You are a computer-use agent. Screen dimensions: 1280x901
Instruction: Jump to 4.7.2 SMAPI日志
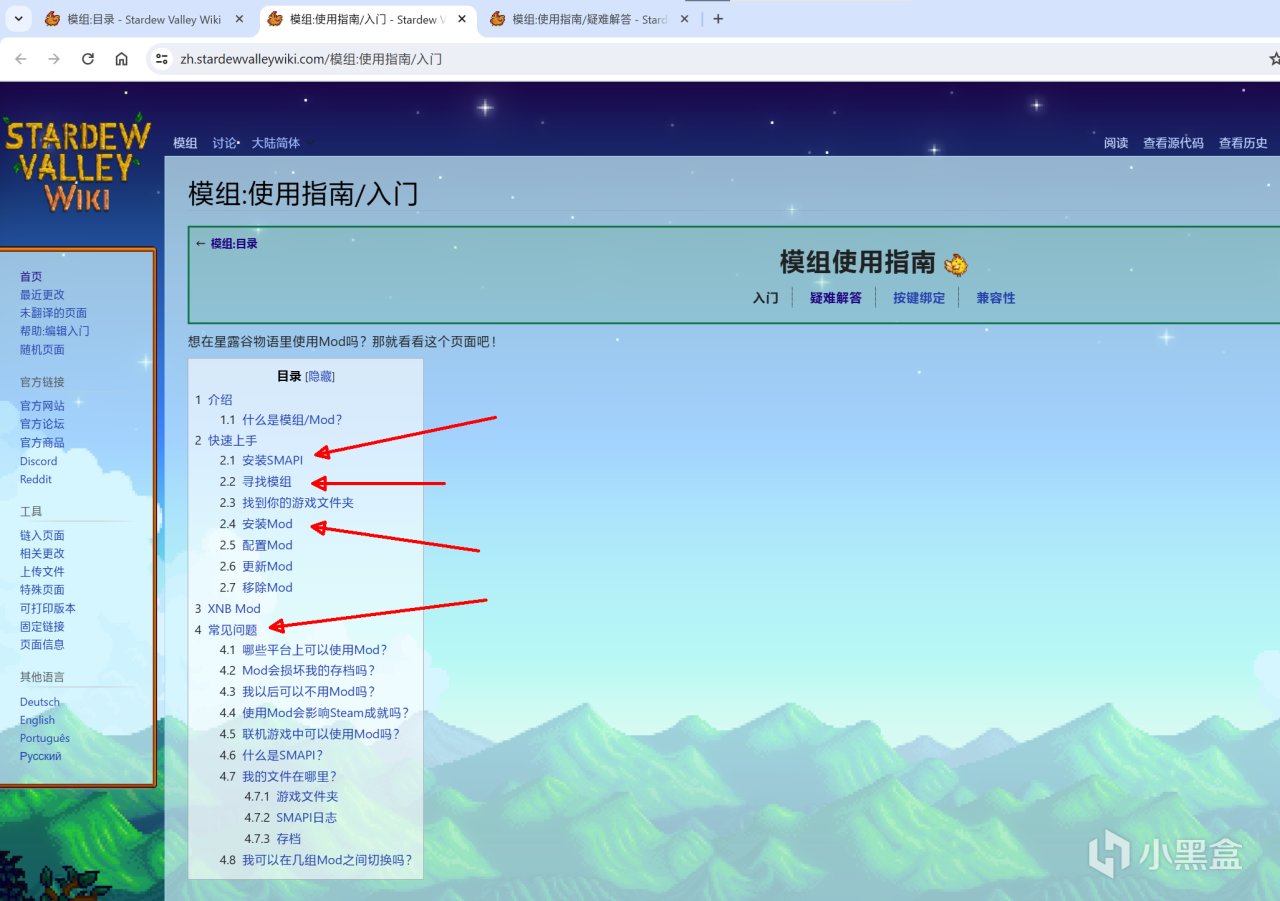pyautogui.click(x=290, y=818)
